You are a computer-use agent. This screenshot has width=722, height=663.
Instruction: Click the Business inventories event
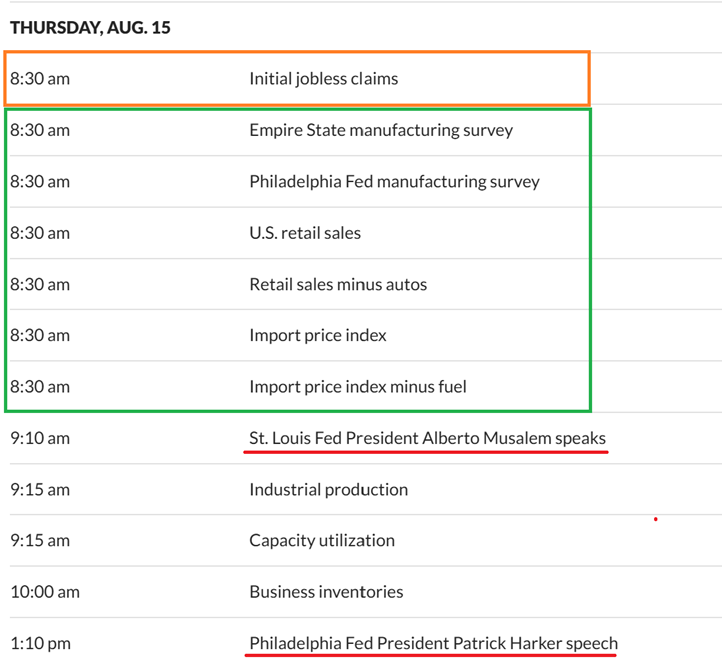[x=326, y=591]
